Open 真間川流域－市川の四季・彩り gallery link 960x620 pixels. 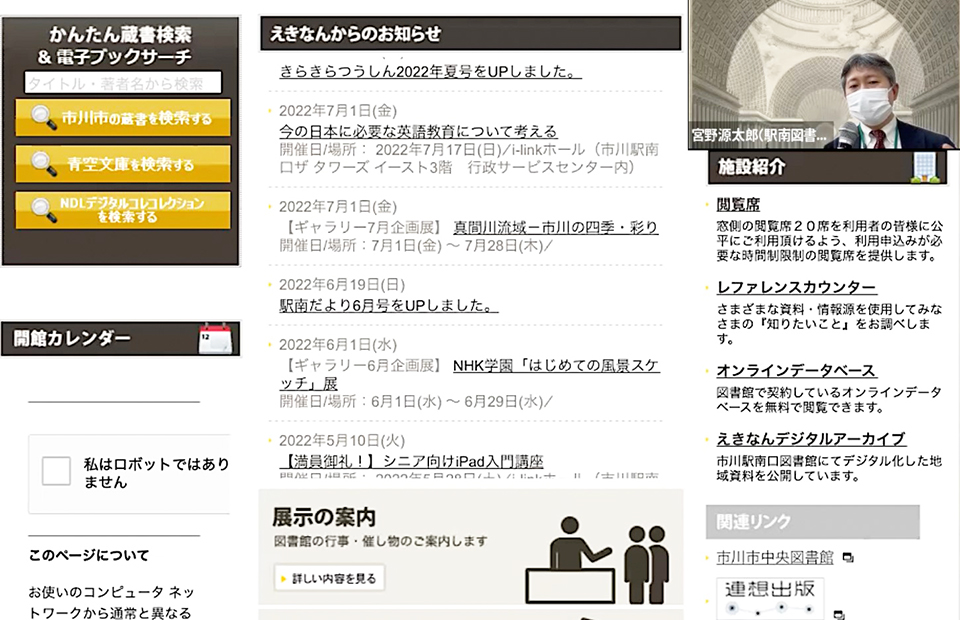(x=555, y=227)
